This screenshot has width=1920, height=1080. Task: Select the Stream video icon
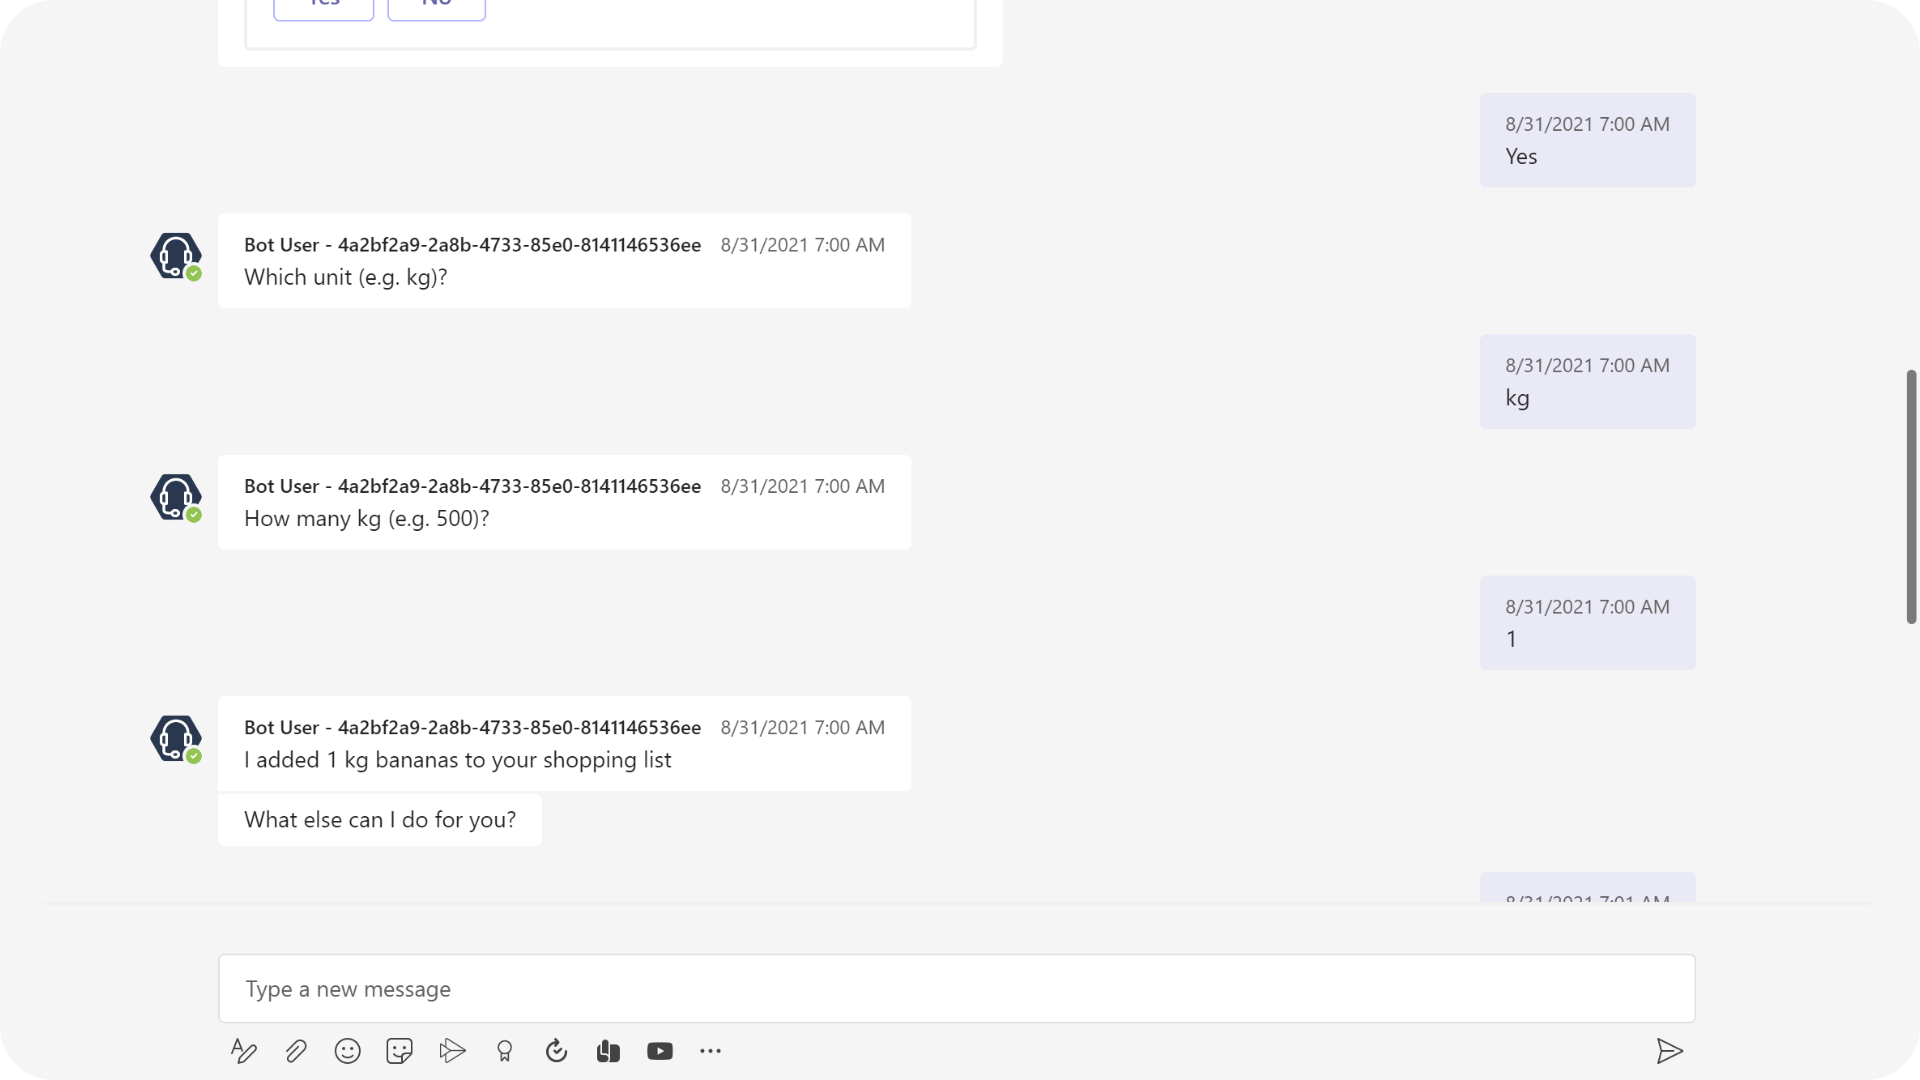[453, 1051]
